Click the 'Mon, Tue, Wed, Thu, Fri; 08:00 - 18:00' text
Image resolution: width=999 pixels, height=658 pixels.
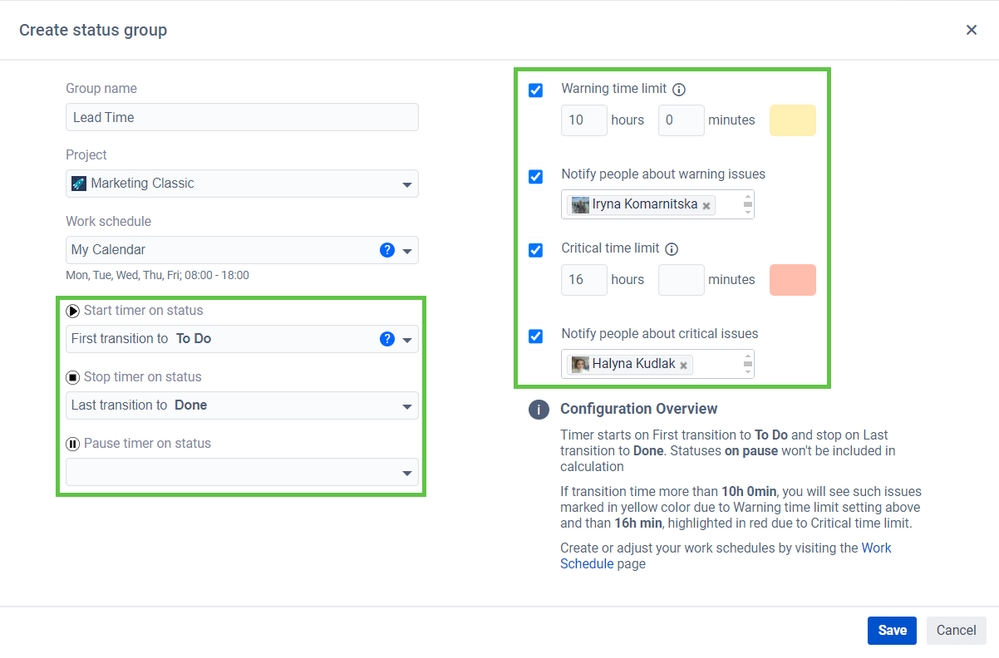[x=157, y=275]
